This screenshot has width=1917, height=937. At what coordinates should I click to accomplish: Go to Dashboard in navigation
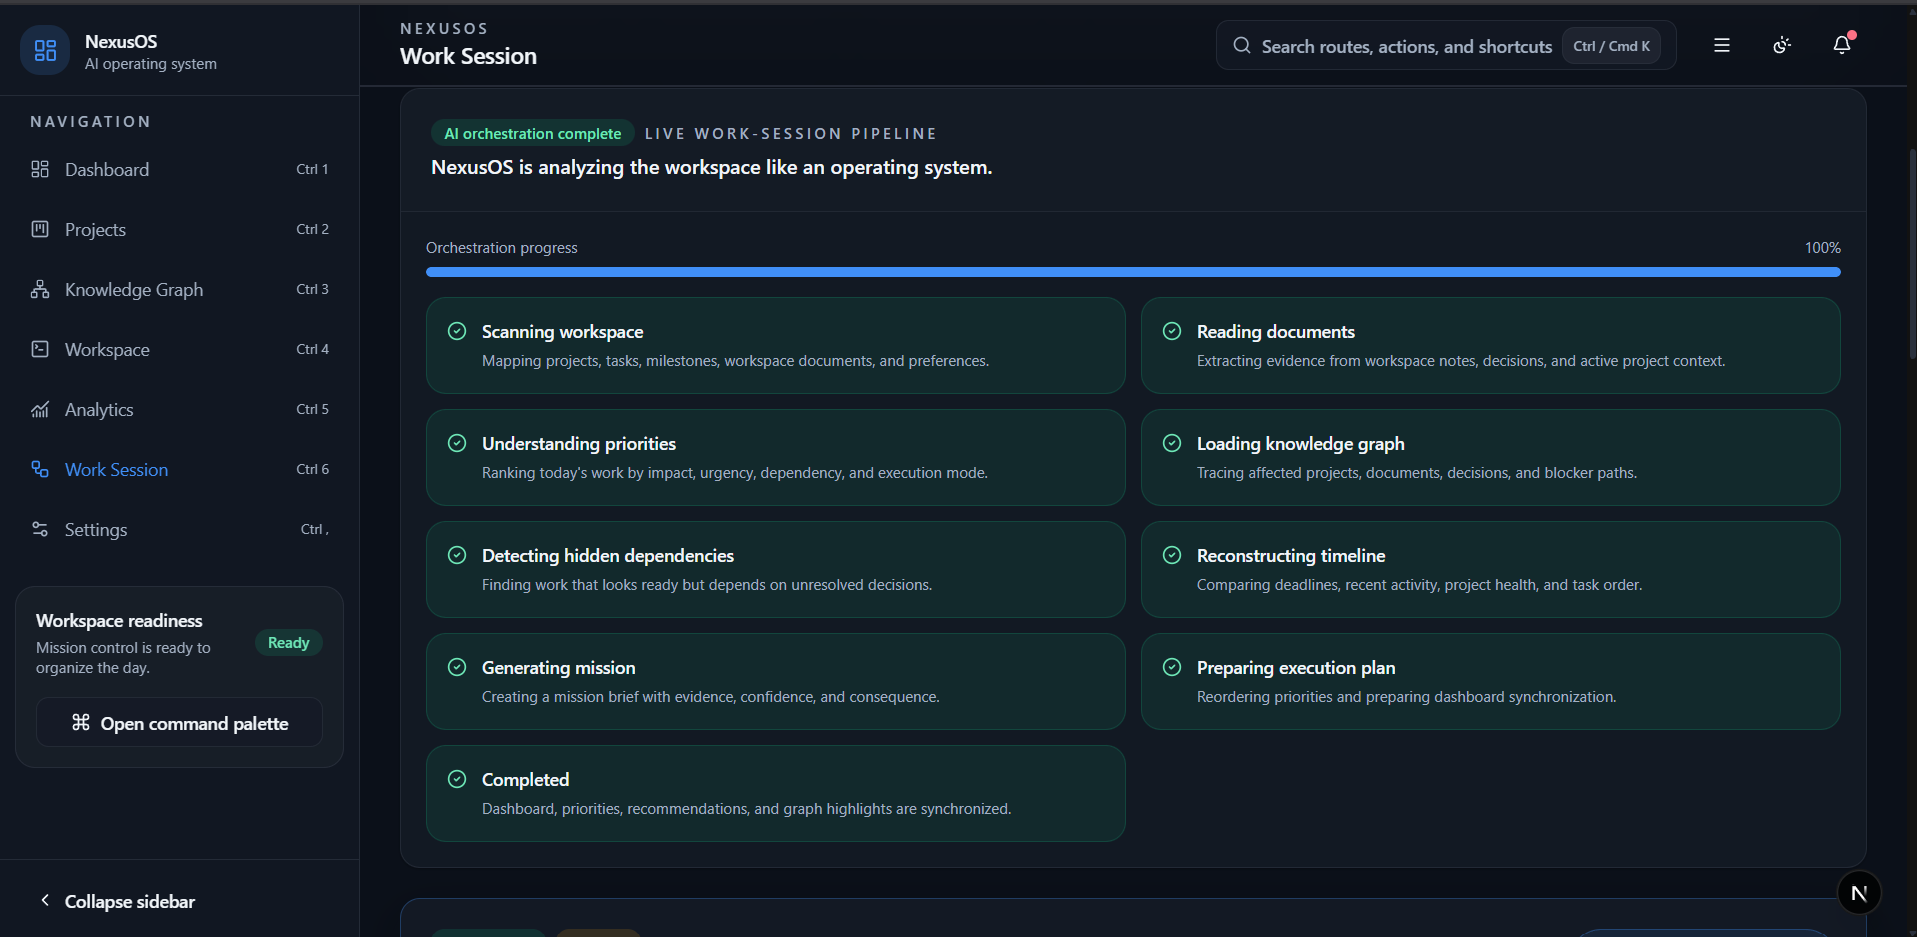pyautogui.click(x=180, y=169)
